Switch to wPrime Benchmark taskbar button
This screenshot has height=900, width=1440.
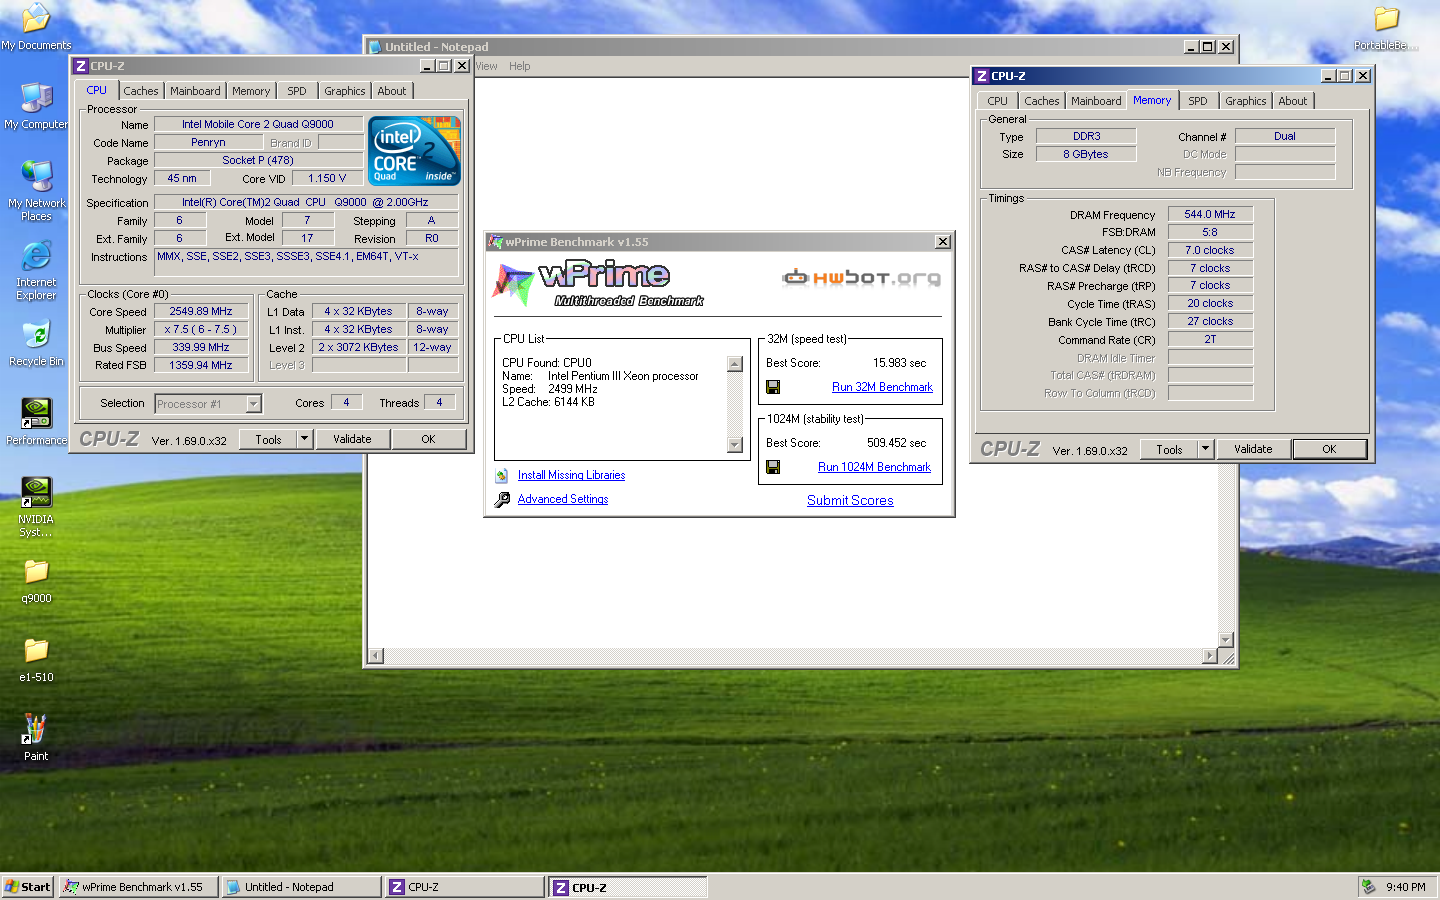[x=139, y=887]
